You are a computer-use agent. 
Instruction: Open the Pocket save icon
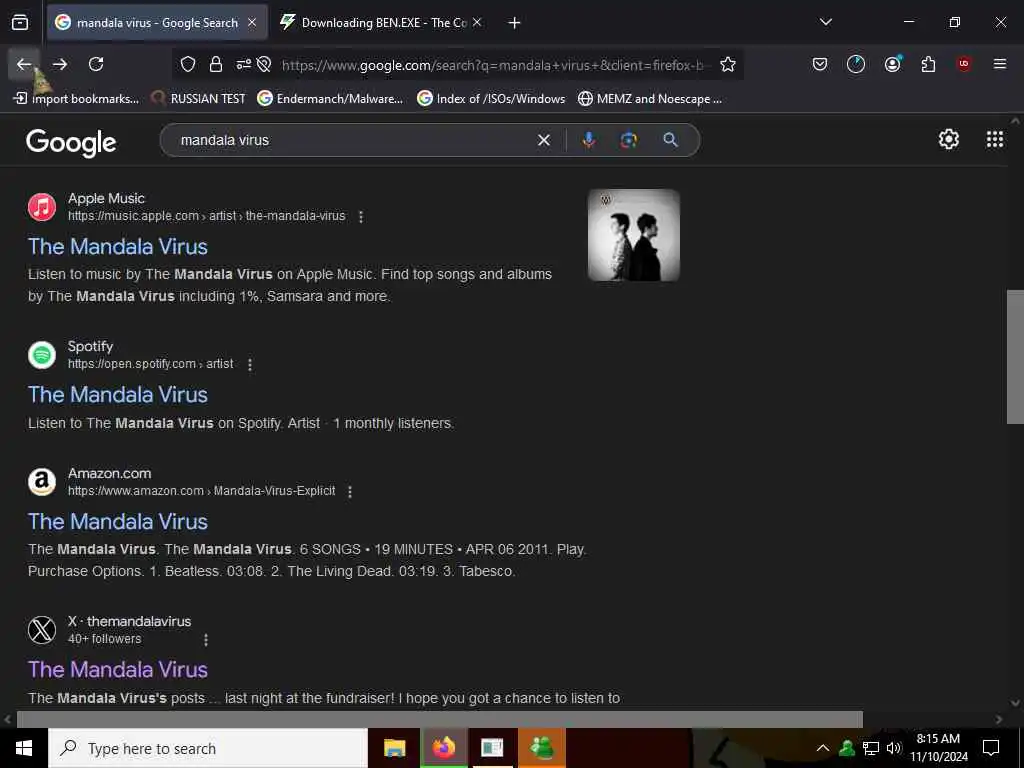click(820, 64)
